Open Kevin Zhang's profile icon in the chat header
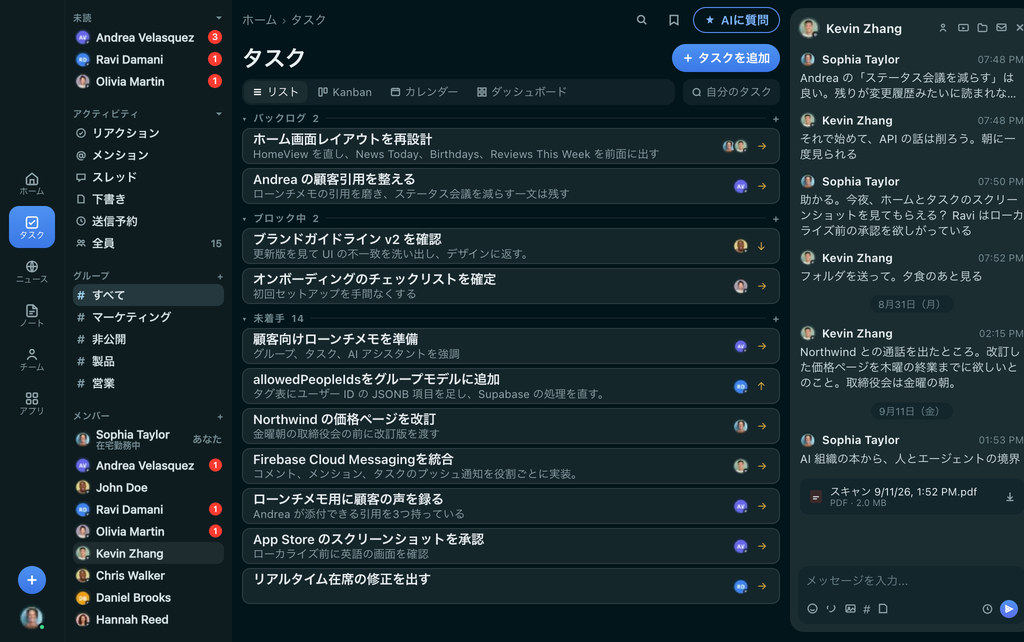The height and width of the screenshot is (642, 1024). (x=942, y=28)
